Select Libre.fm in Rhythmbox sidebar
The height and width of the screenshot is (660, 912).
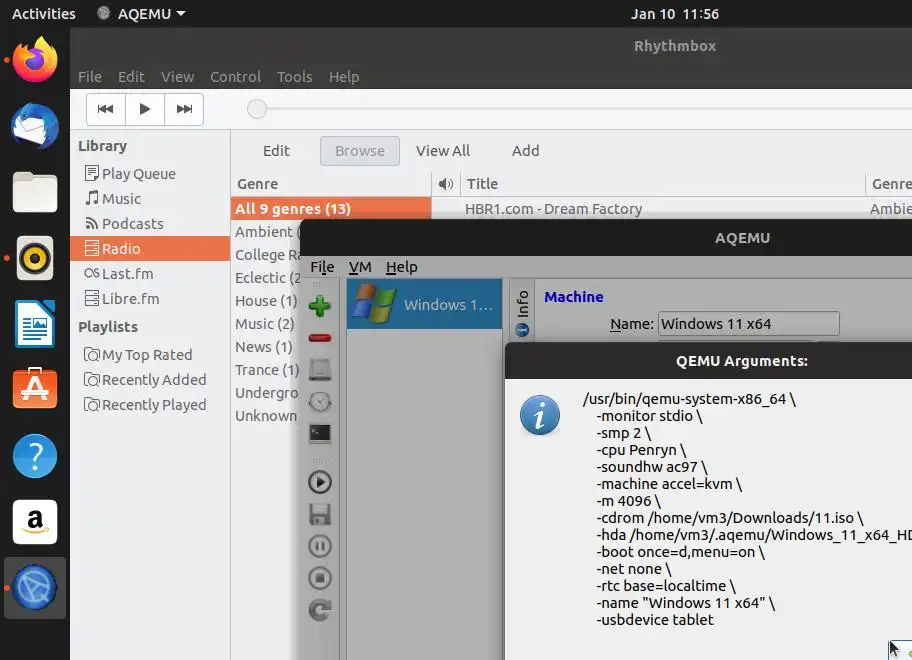tap(149, 298)
